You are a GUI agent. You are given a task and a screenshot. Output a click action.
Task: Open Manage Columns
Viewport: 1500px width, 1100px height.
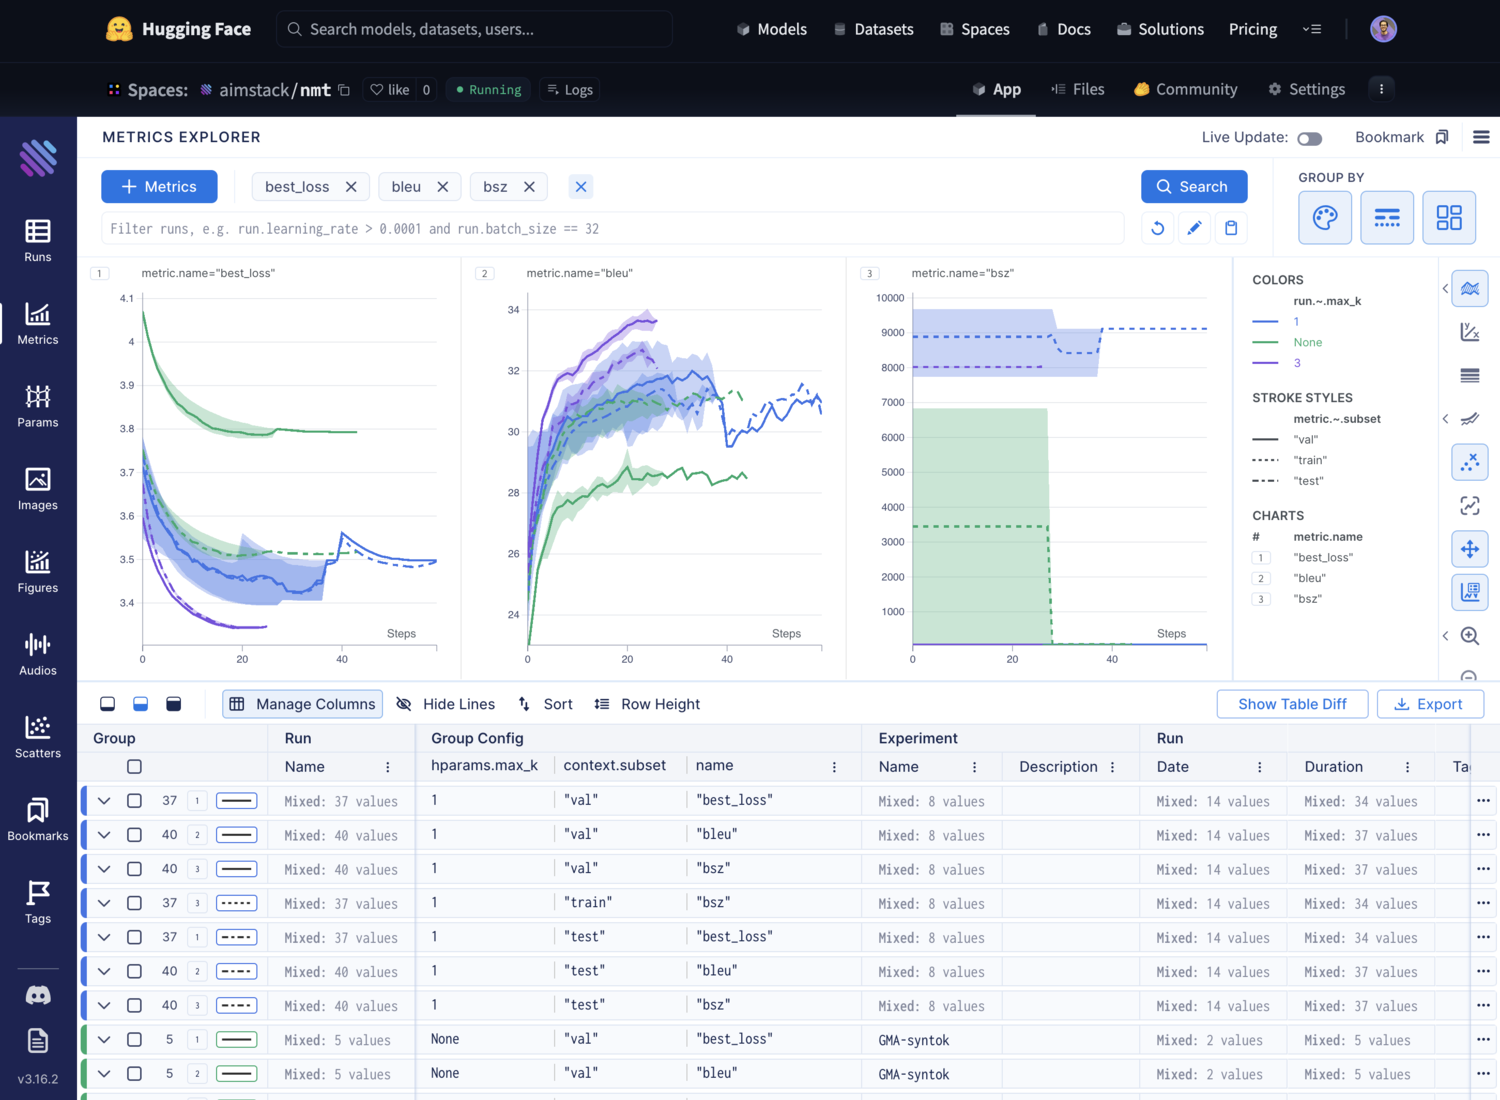[302, 704]
